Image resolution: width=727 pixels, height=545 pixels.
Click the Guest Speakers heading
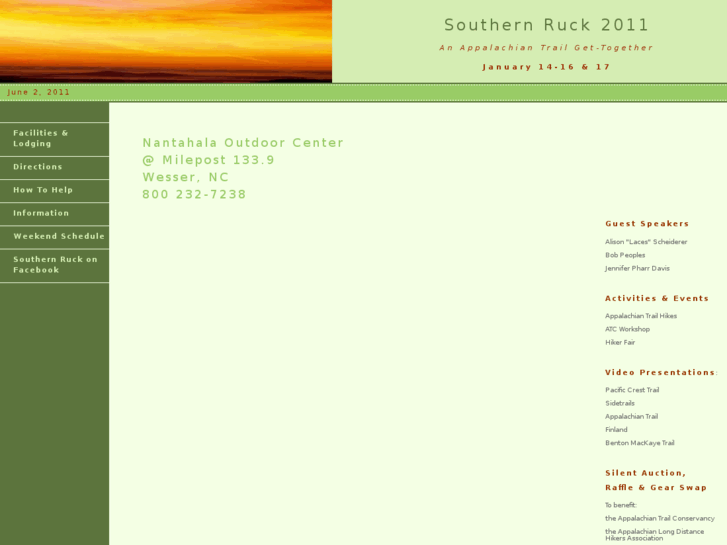click(647, 224)
